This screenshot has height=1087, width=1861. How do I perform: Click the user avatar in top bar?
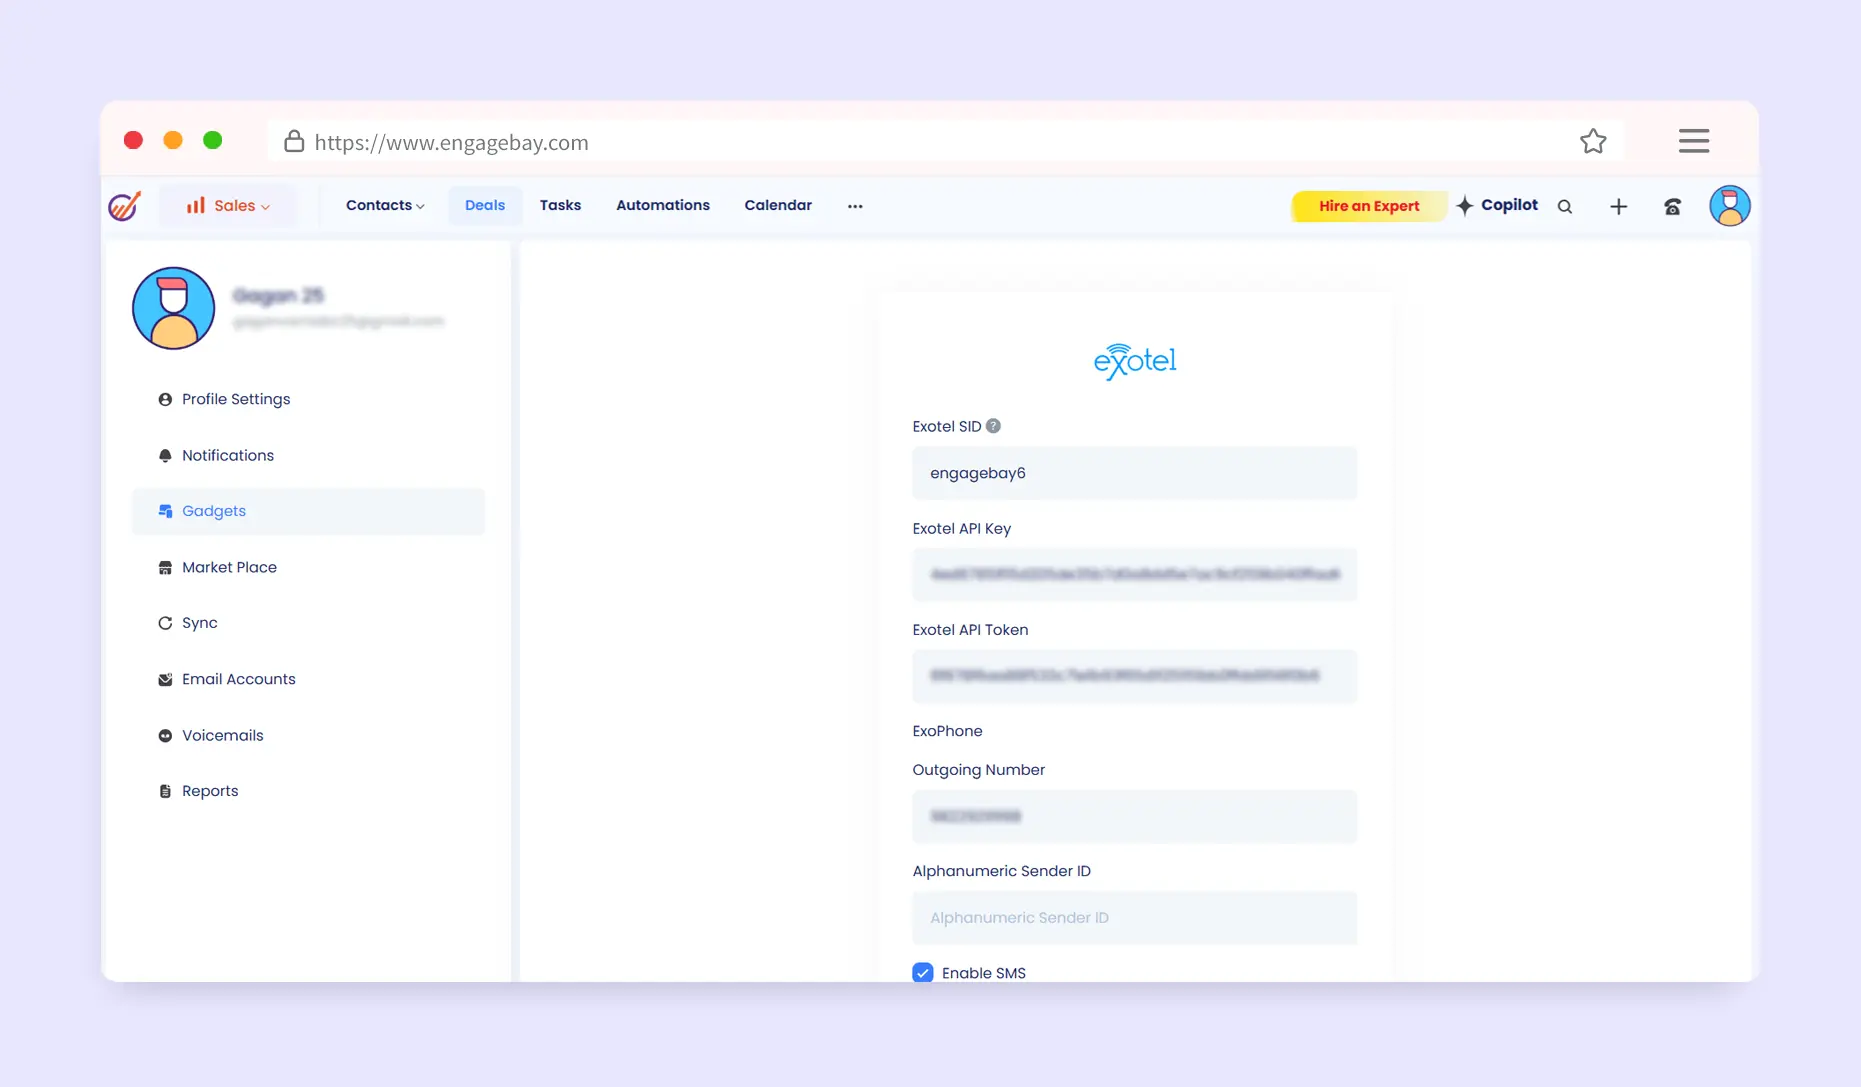point(1729,206)
